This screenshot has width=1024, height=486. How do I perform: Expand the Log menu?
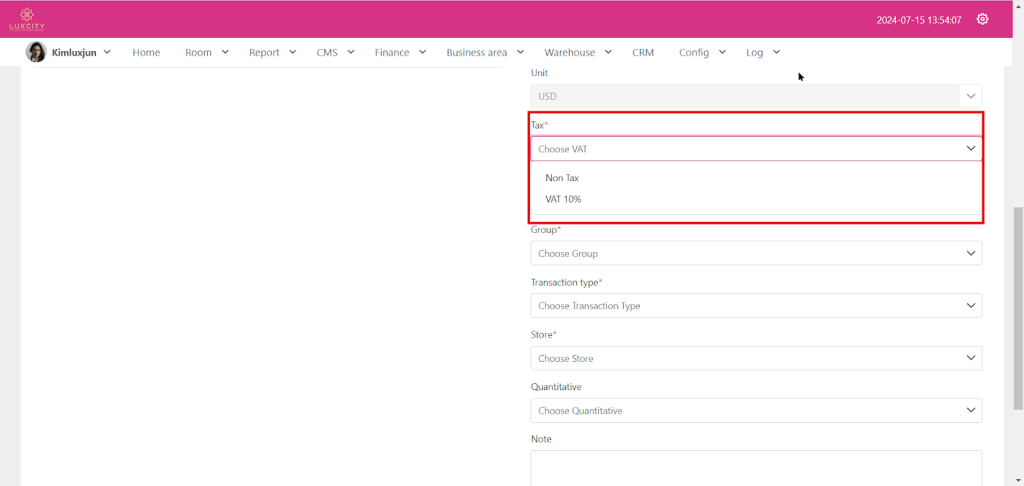(762, 52)
